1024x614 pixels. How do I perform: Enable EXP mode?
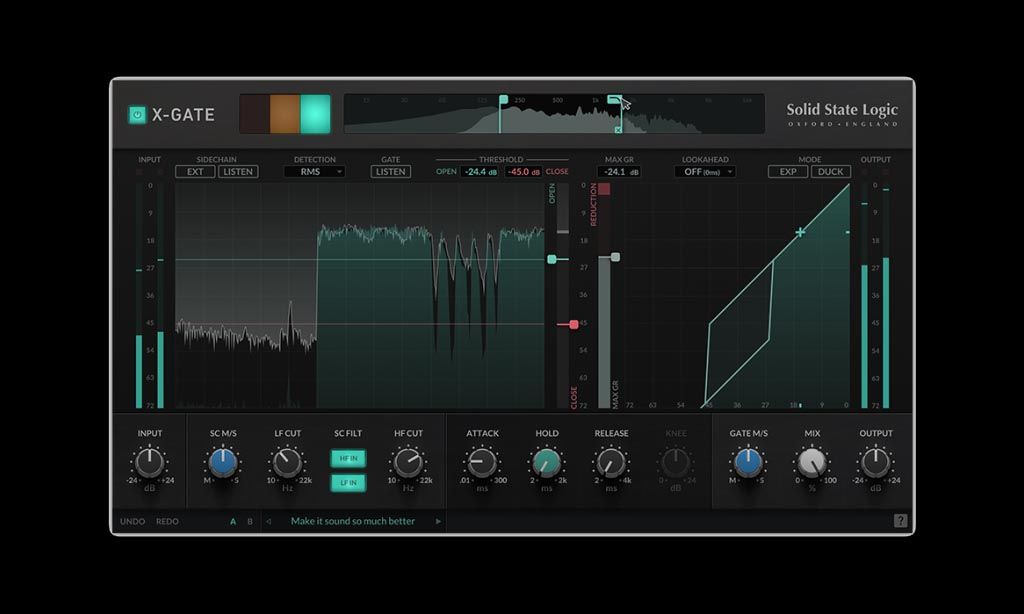(x=788, y=172)
